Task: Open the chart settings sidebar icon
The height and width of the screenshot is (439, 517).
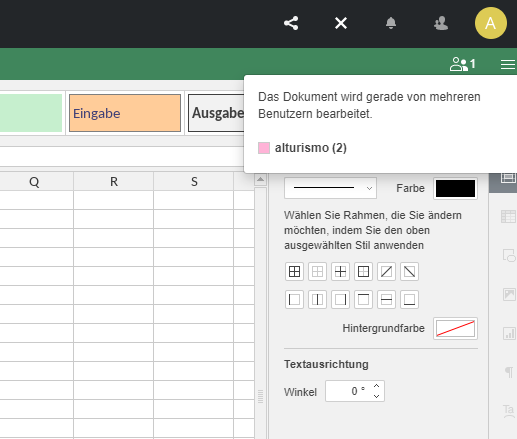Action: click(x=509, y=333)
